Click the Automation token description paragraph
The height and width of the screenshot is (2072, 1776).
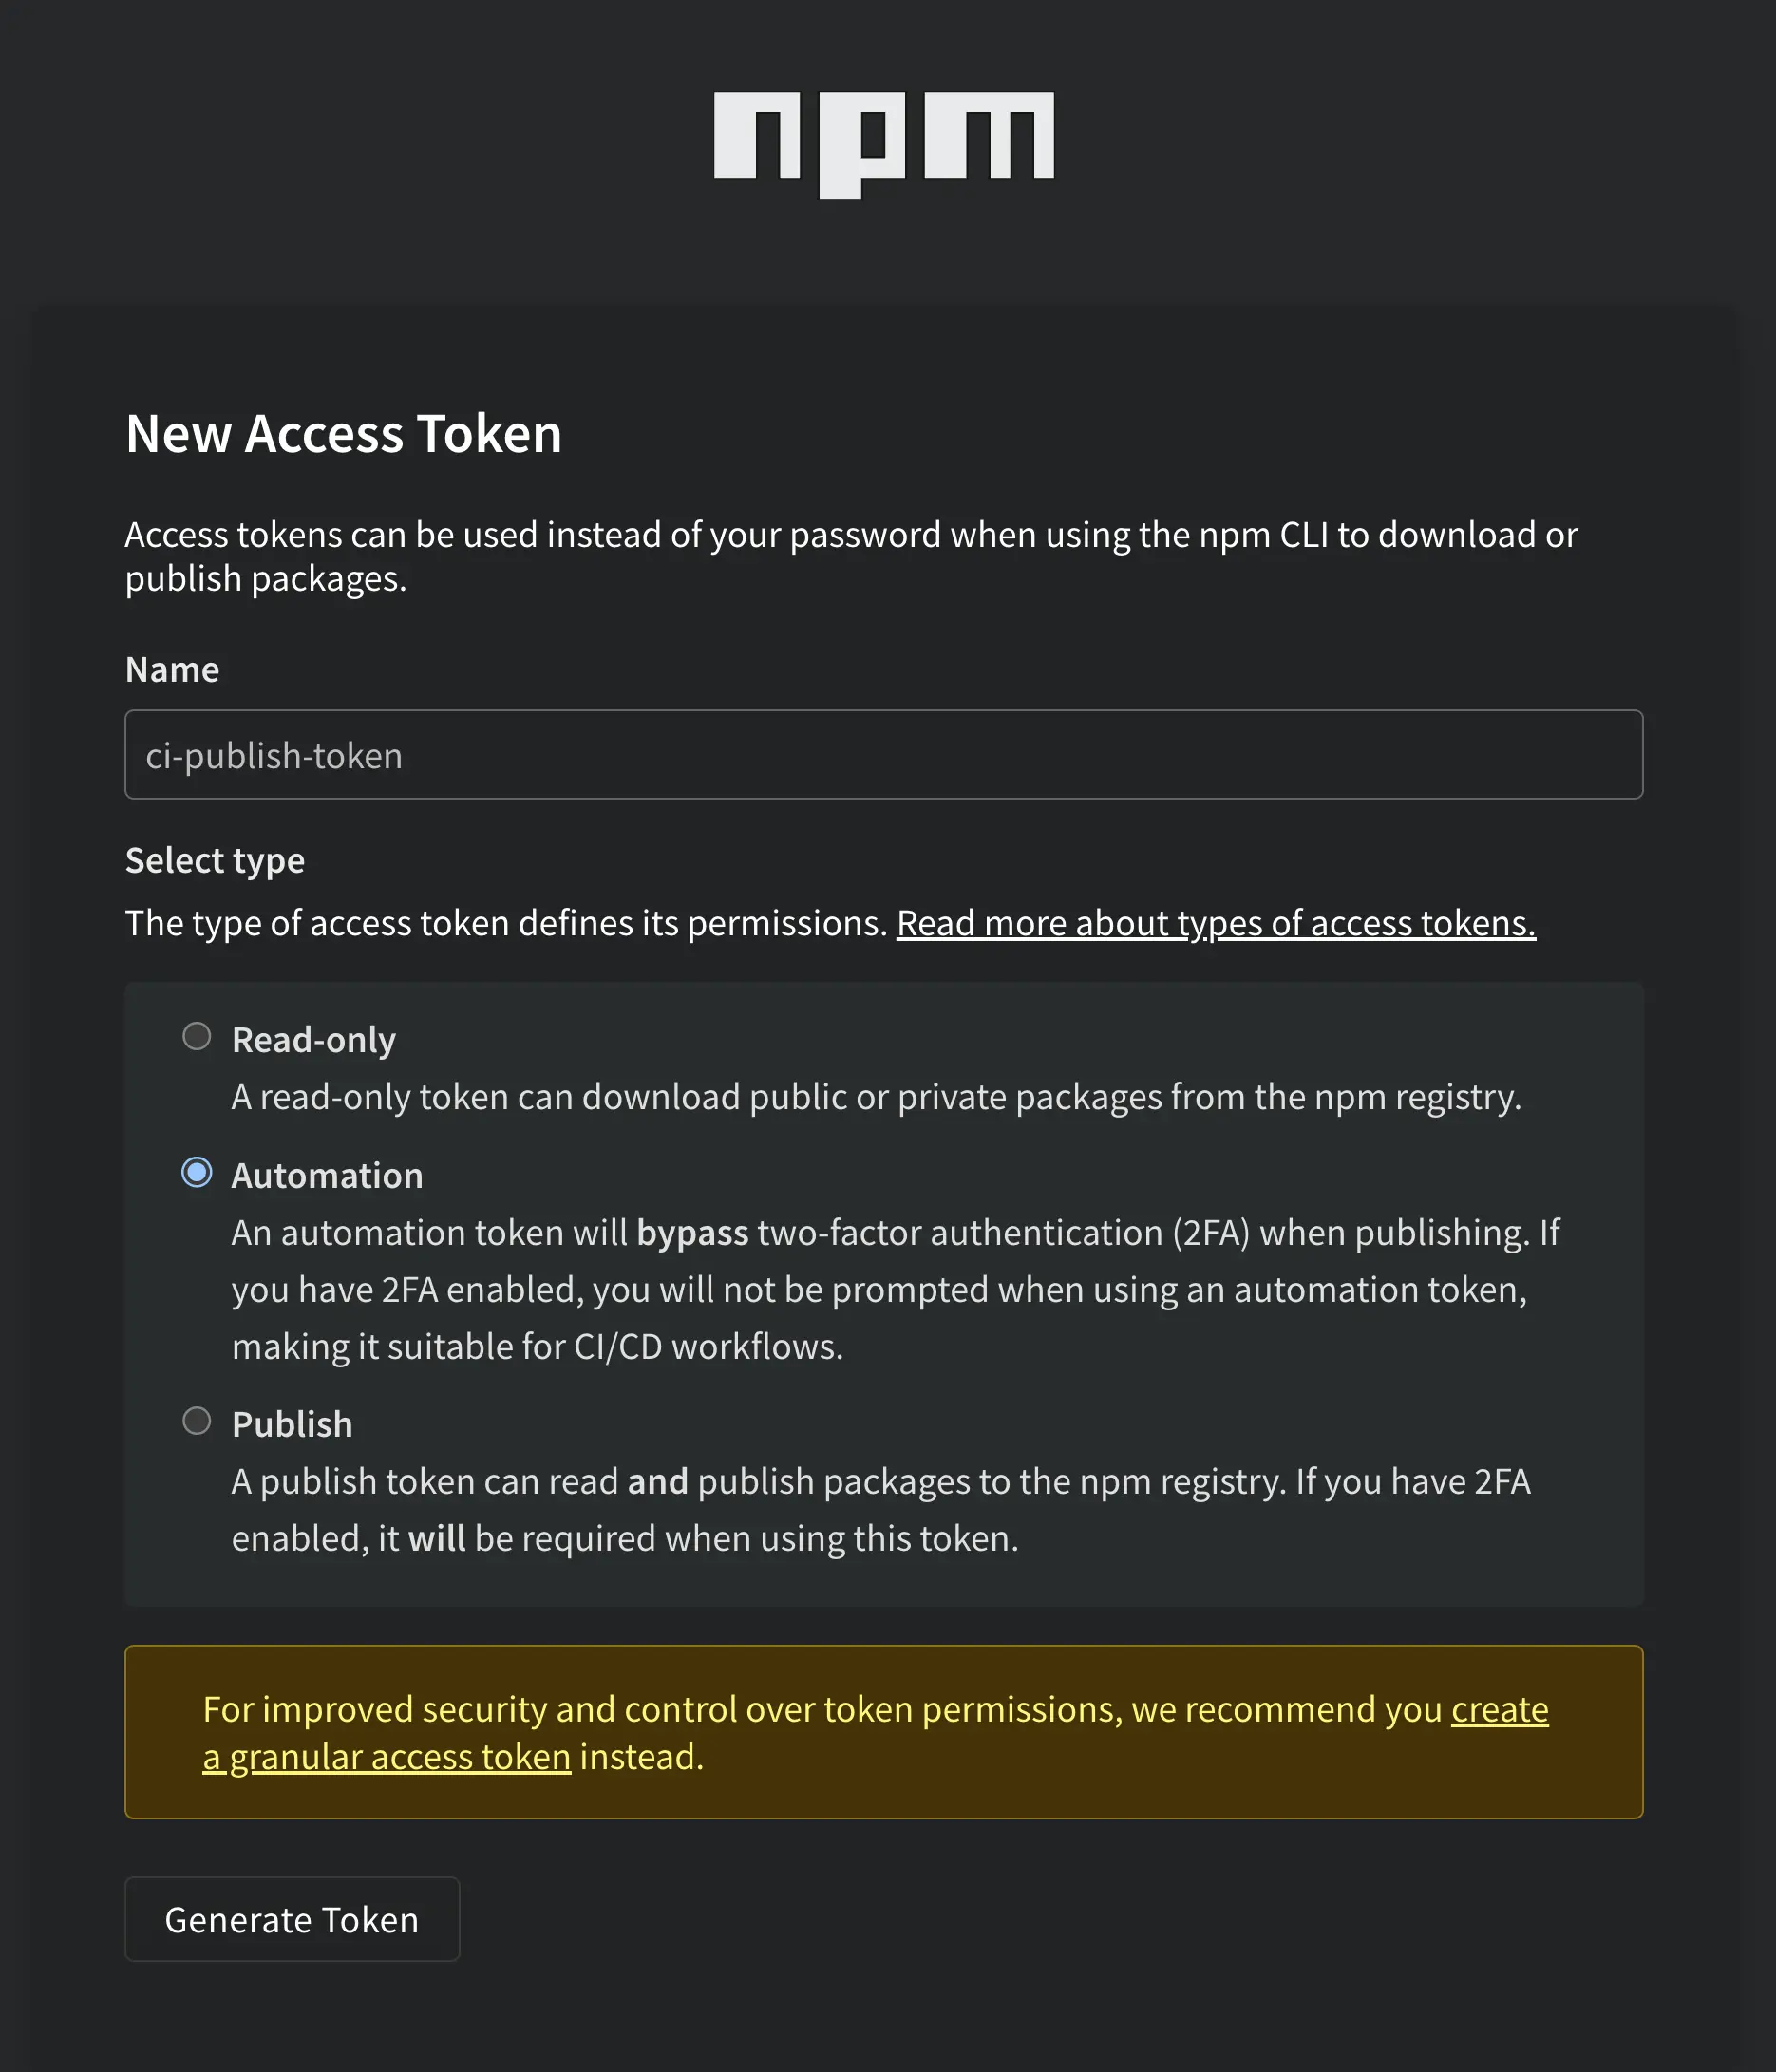pyautogui.click(x=880, y=1290)
